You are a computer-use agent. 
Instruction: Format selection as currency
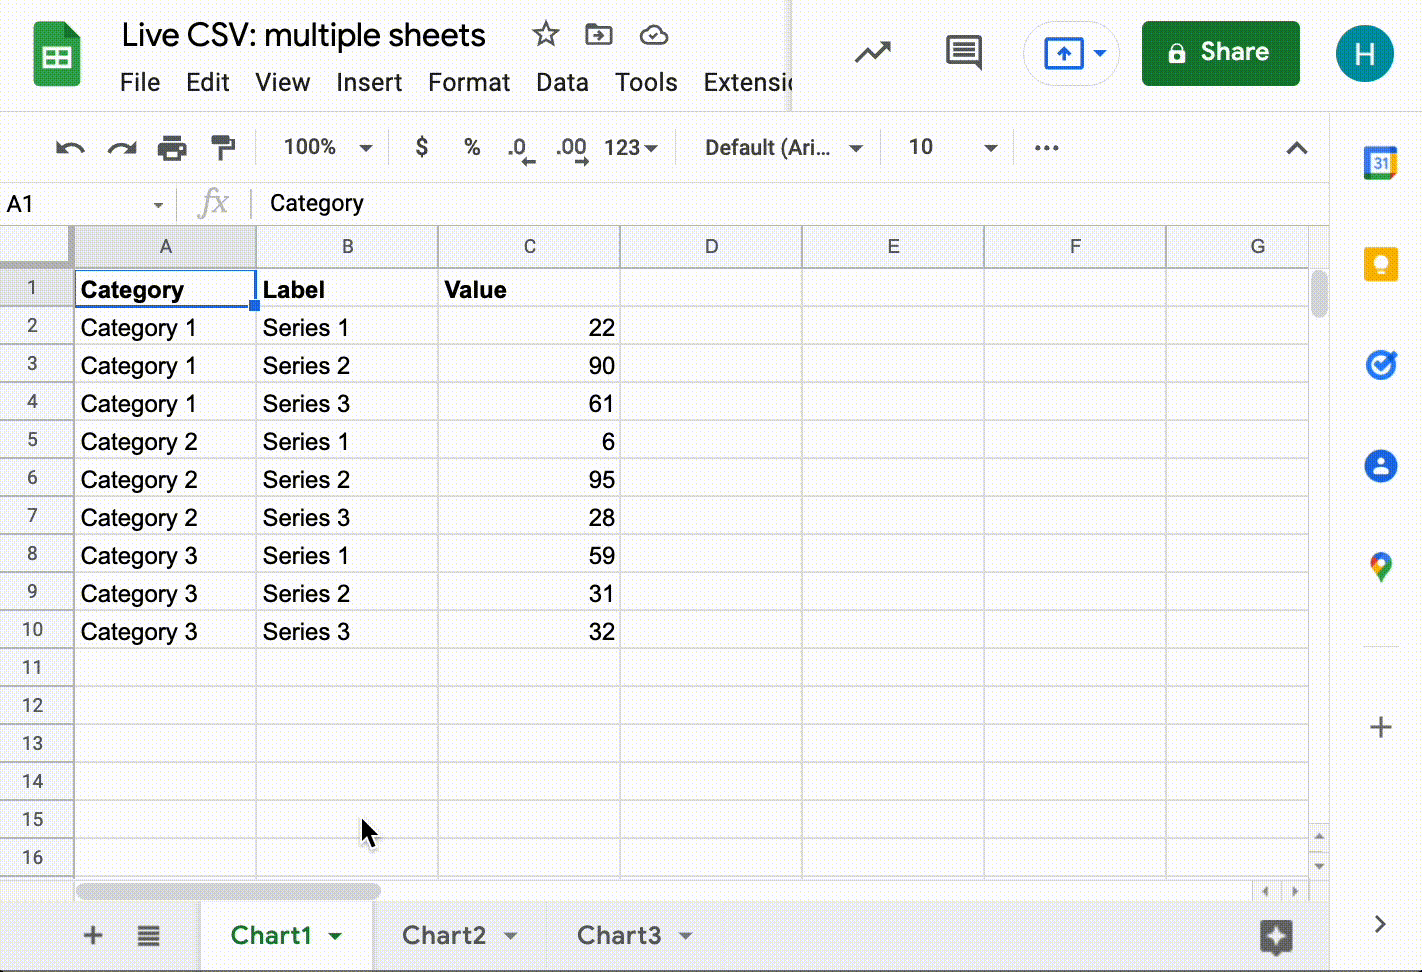point(421,147)
